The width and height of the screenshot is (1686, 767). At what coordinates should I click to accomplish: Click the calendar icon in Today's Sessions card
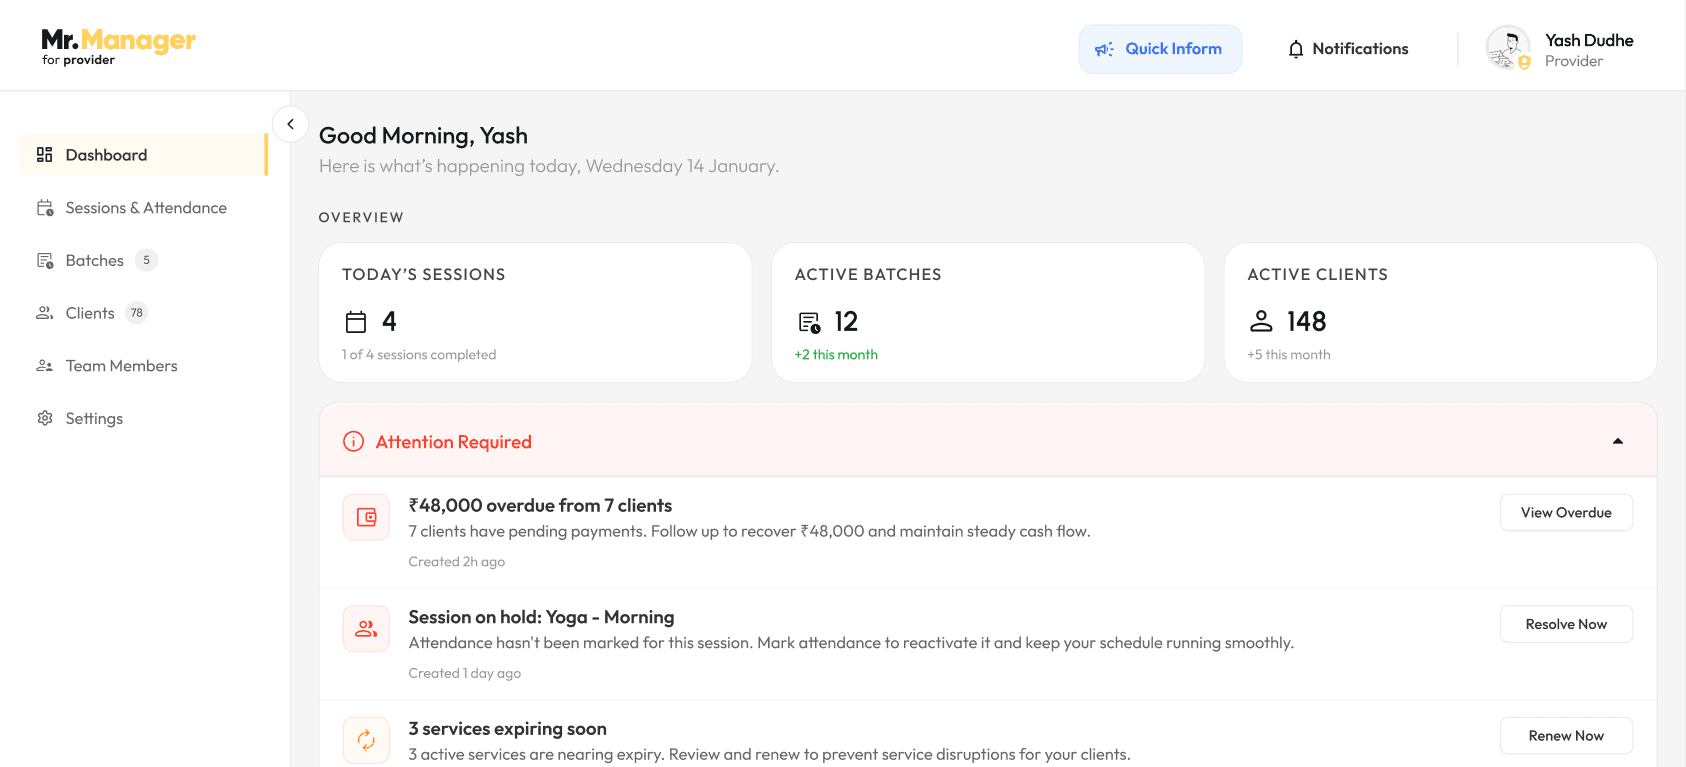(x=356, y=322)
